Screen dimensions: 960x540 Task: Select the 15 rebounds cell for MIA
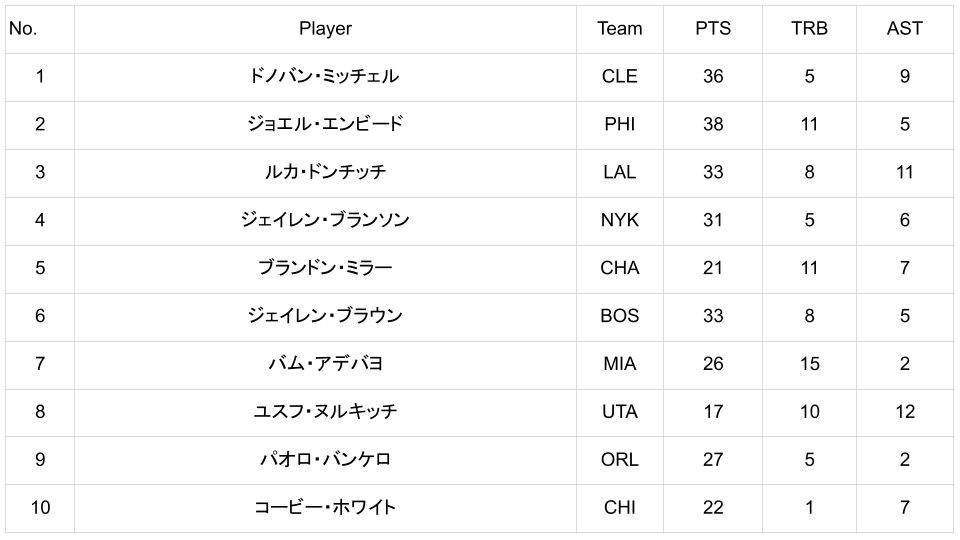pyautogui.click(x=809, y=364)
